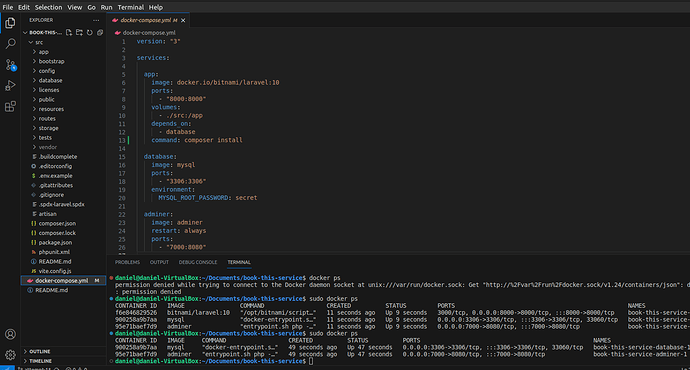Open .gitattributes file
This screenshot has width=690, height=370.
click(x=64, y=185)
